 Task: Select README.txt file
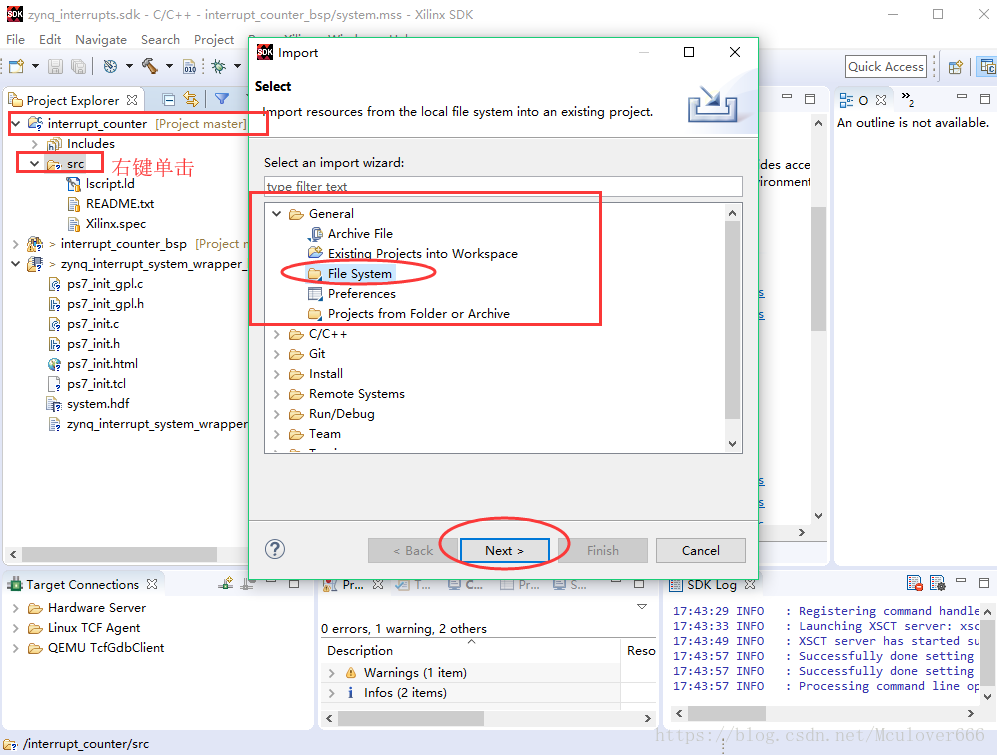[x=120, y=204]
